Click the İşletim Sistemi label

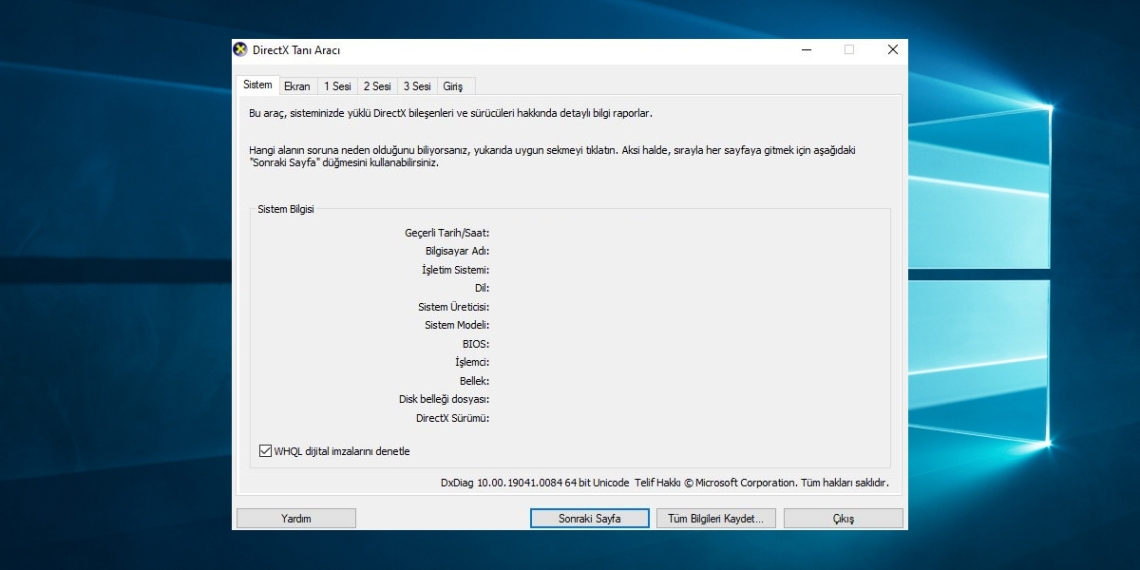click(455, 270)
